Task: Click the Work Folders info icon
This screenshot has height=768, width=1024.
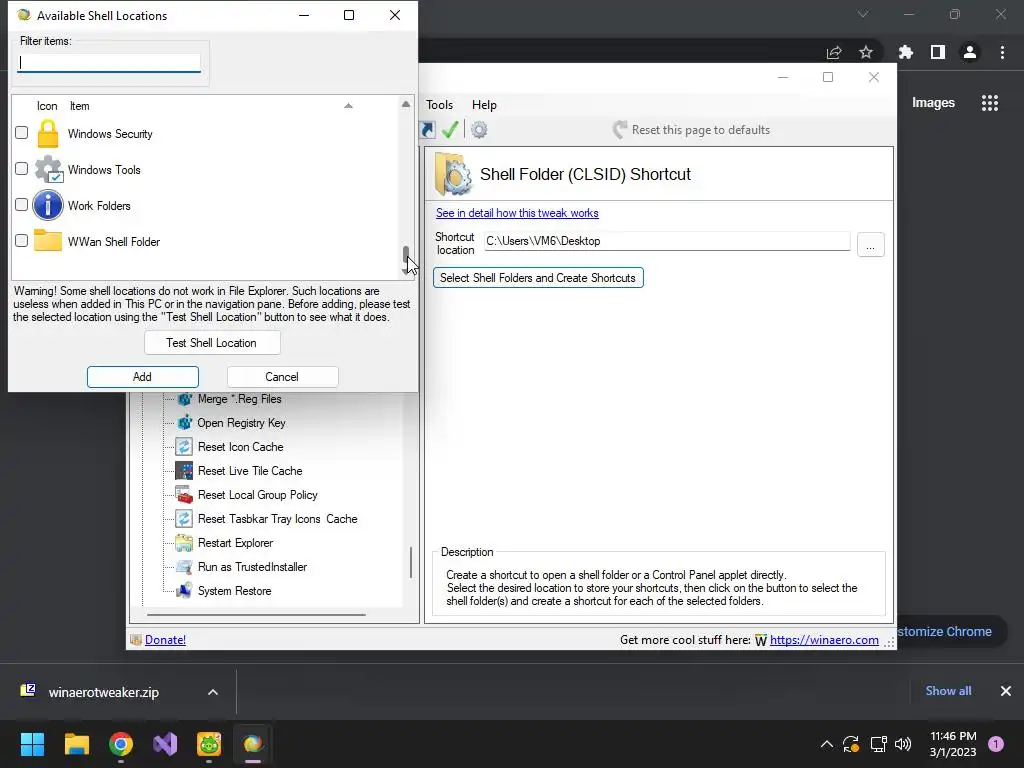Action: [x=48, y=205]
